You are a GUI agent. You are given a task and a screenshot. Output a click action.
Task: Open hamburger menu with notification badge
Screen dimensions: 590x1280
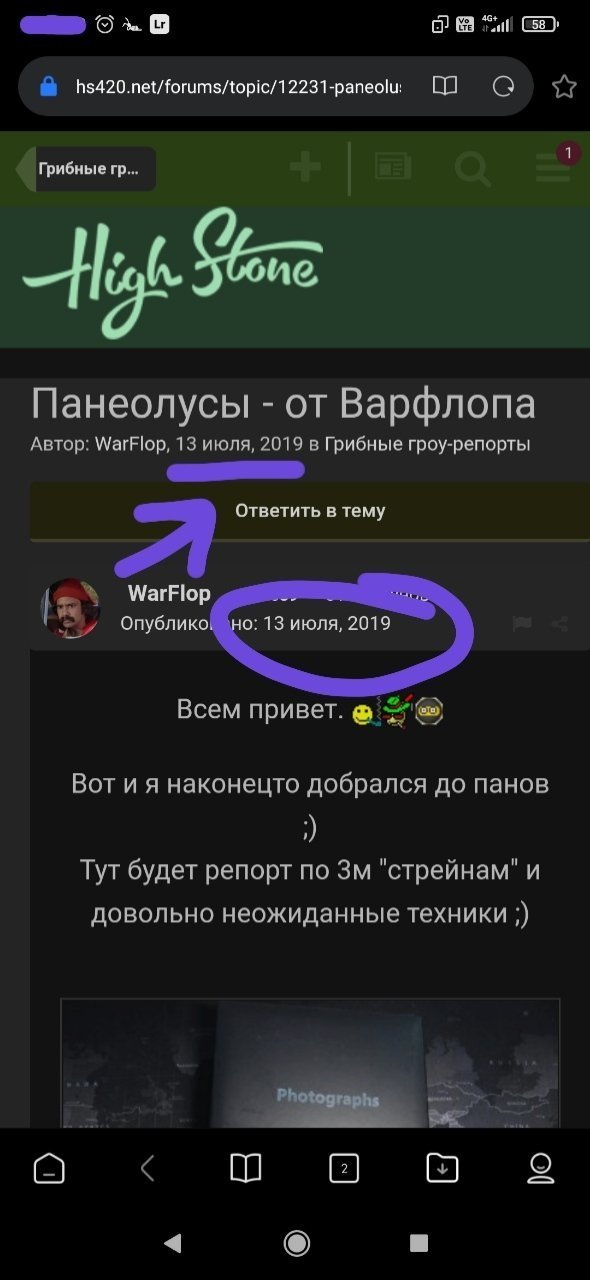(x=553, y=167)
